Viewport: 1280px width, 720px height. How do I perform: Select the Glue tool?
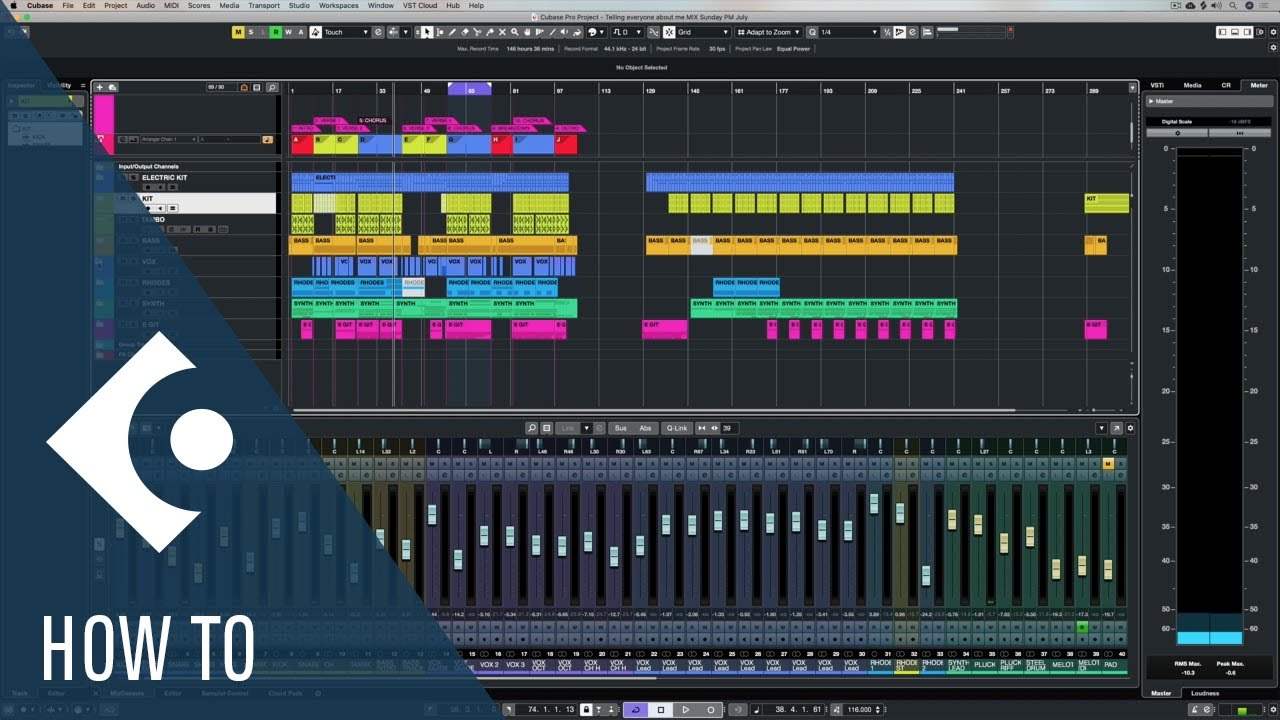coord(490,32)
